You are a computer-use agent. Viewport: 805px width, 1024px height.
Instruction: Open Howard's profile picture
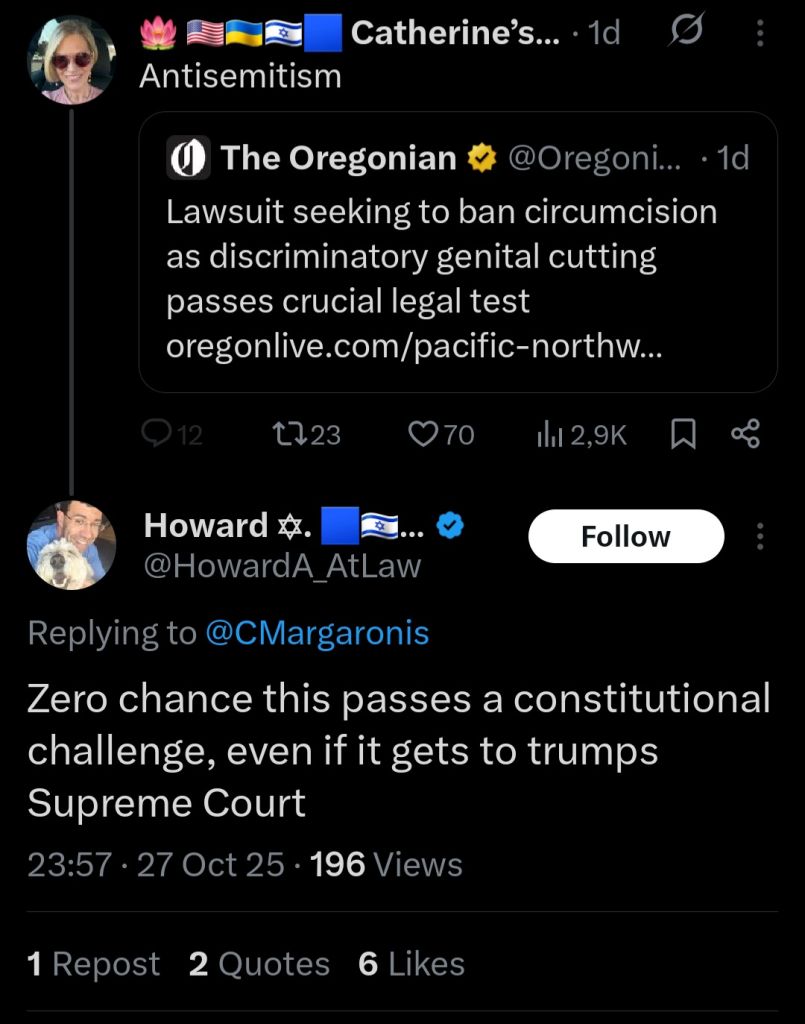(71, 544)
